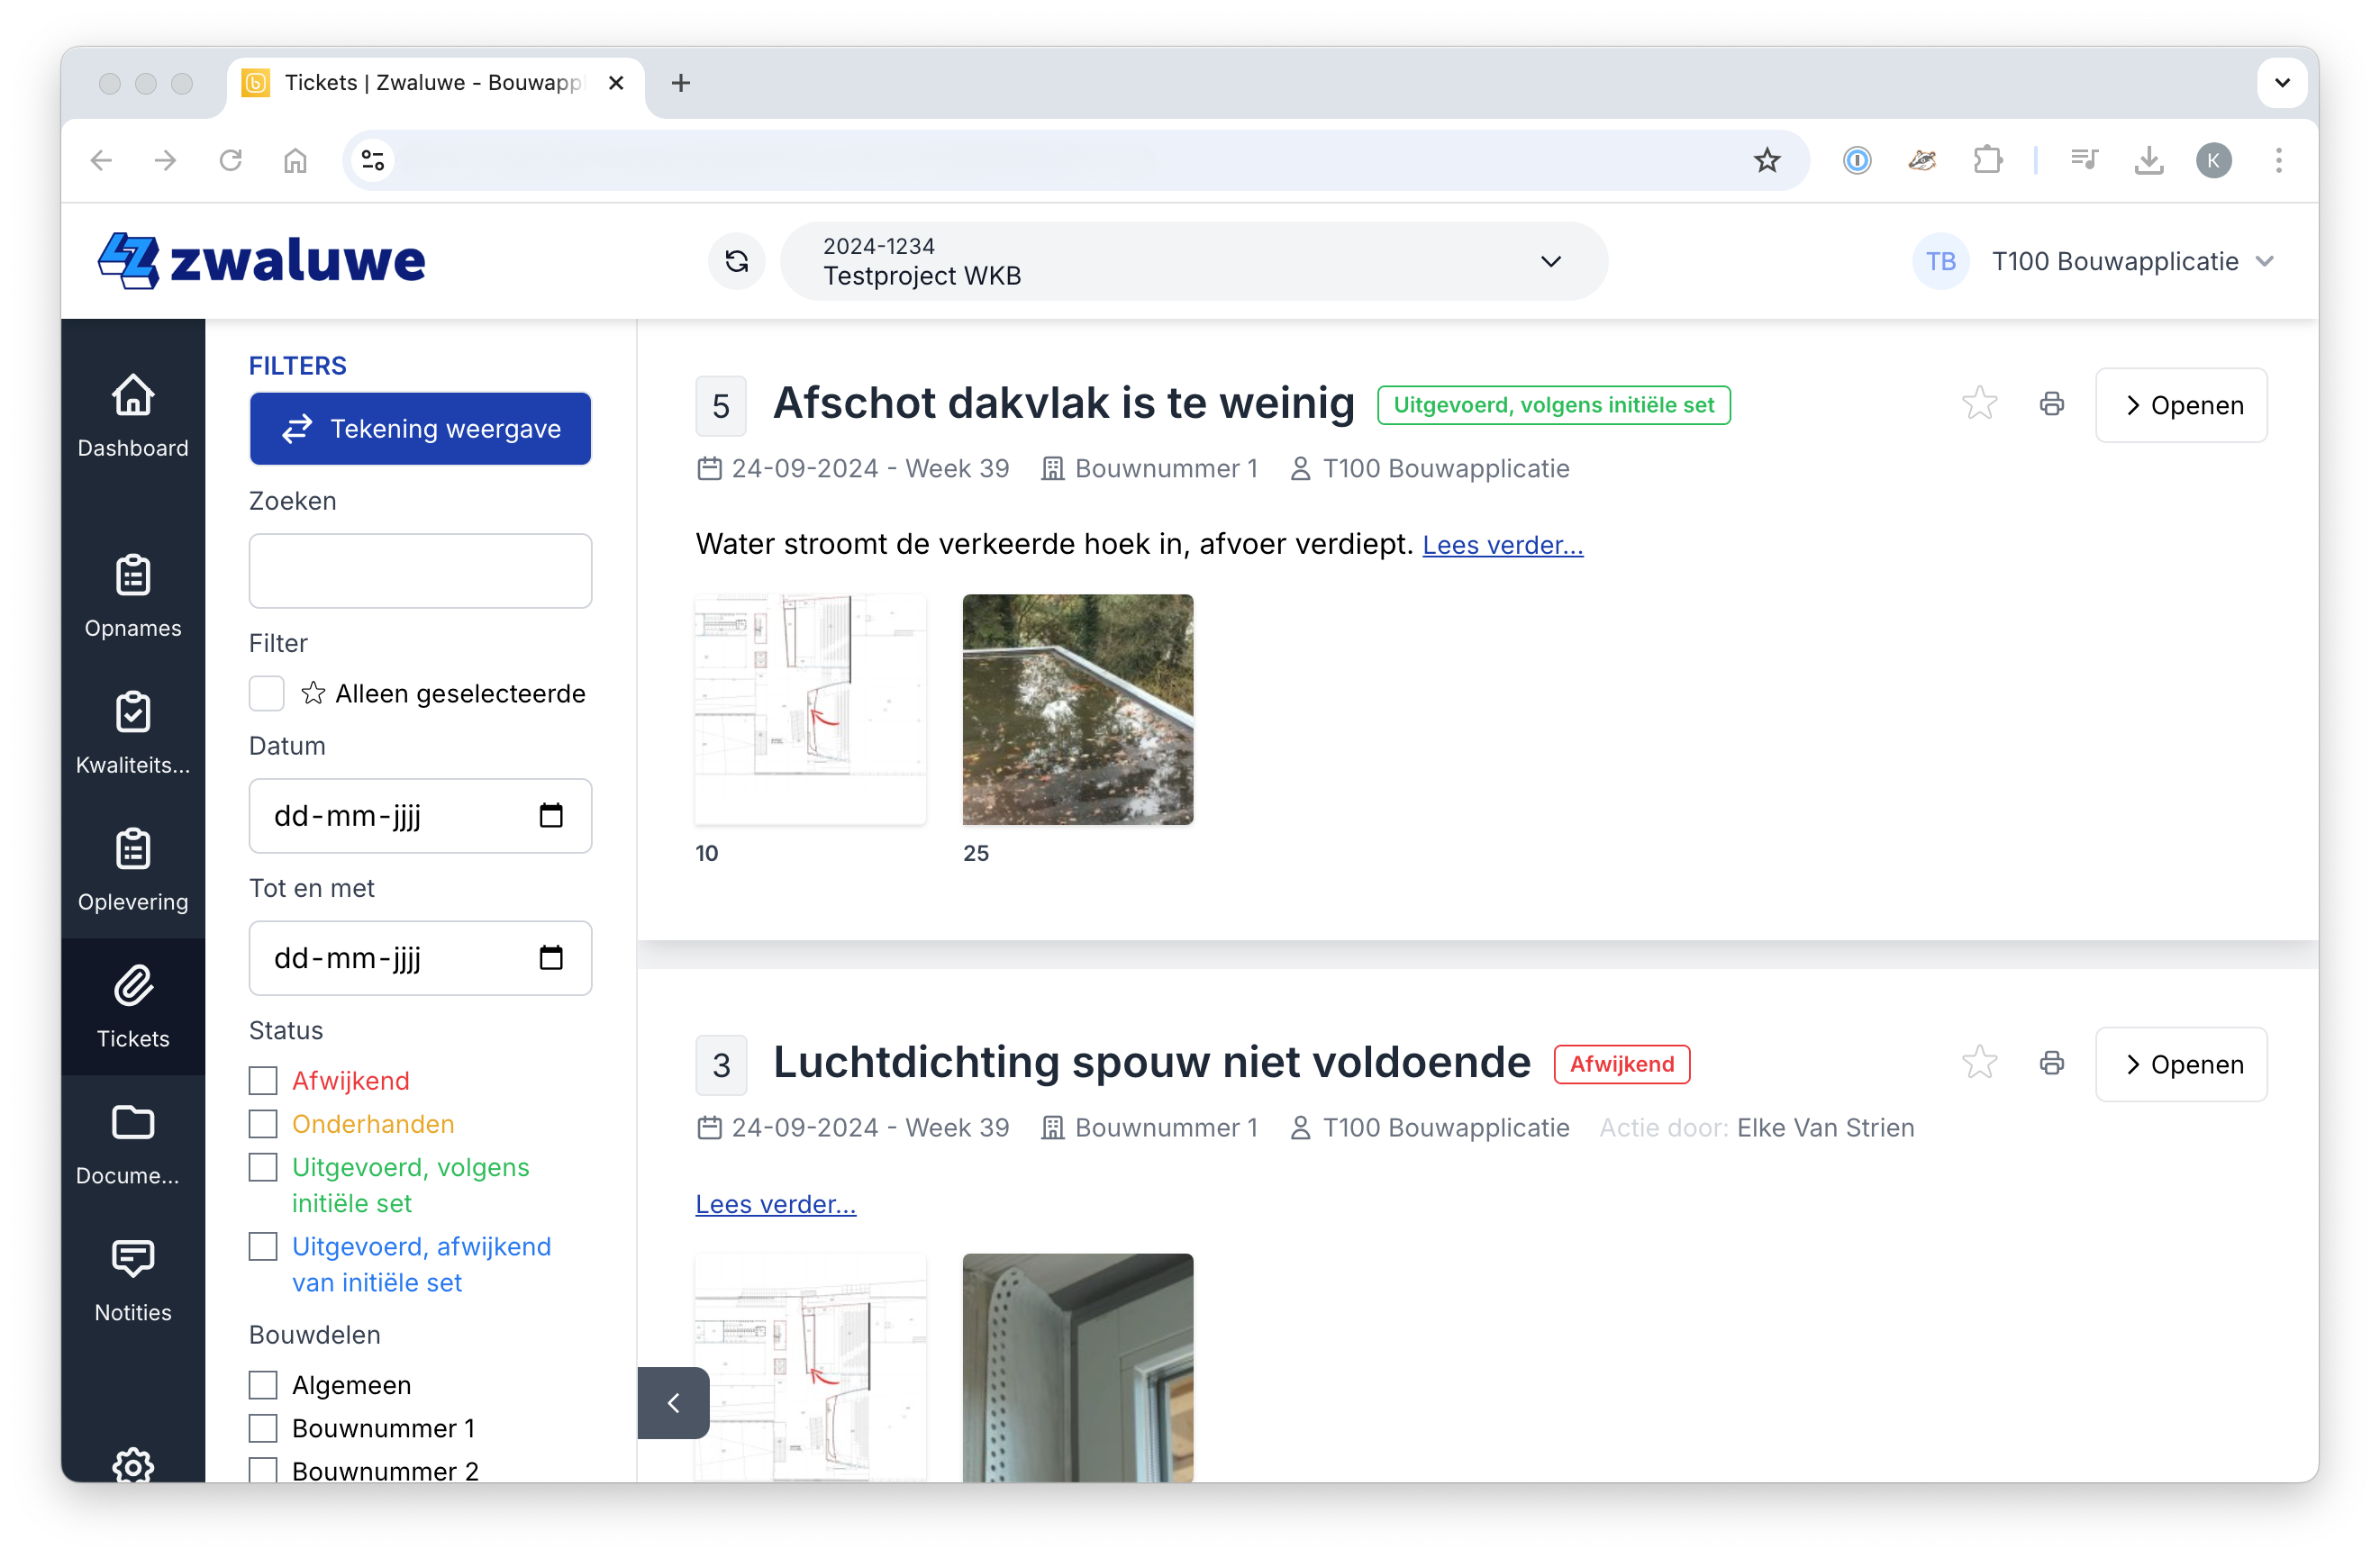Open the 'Luchtdichting spouw niet voldoende' ticket

(2181, 1064)
